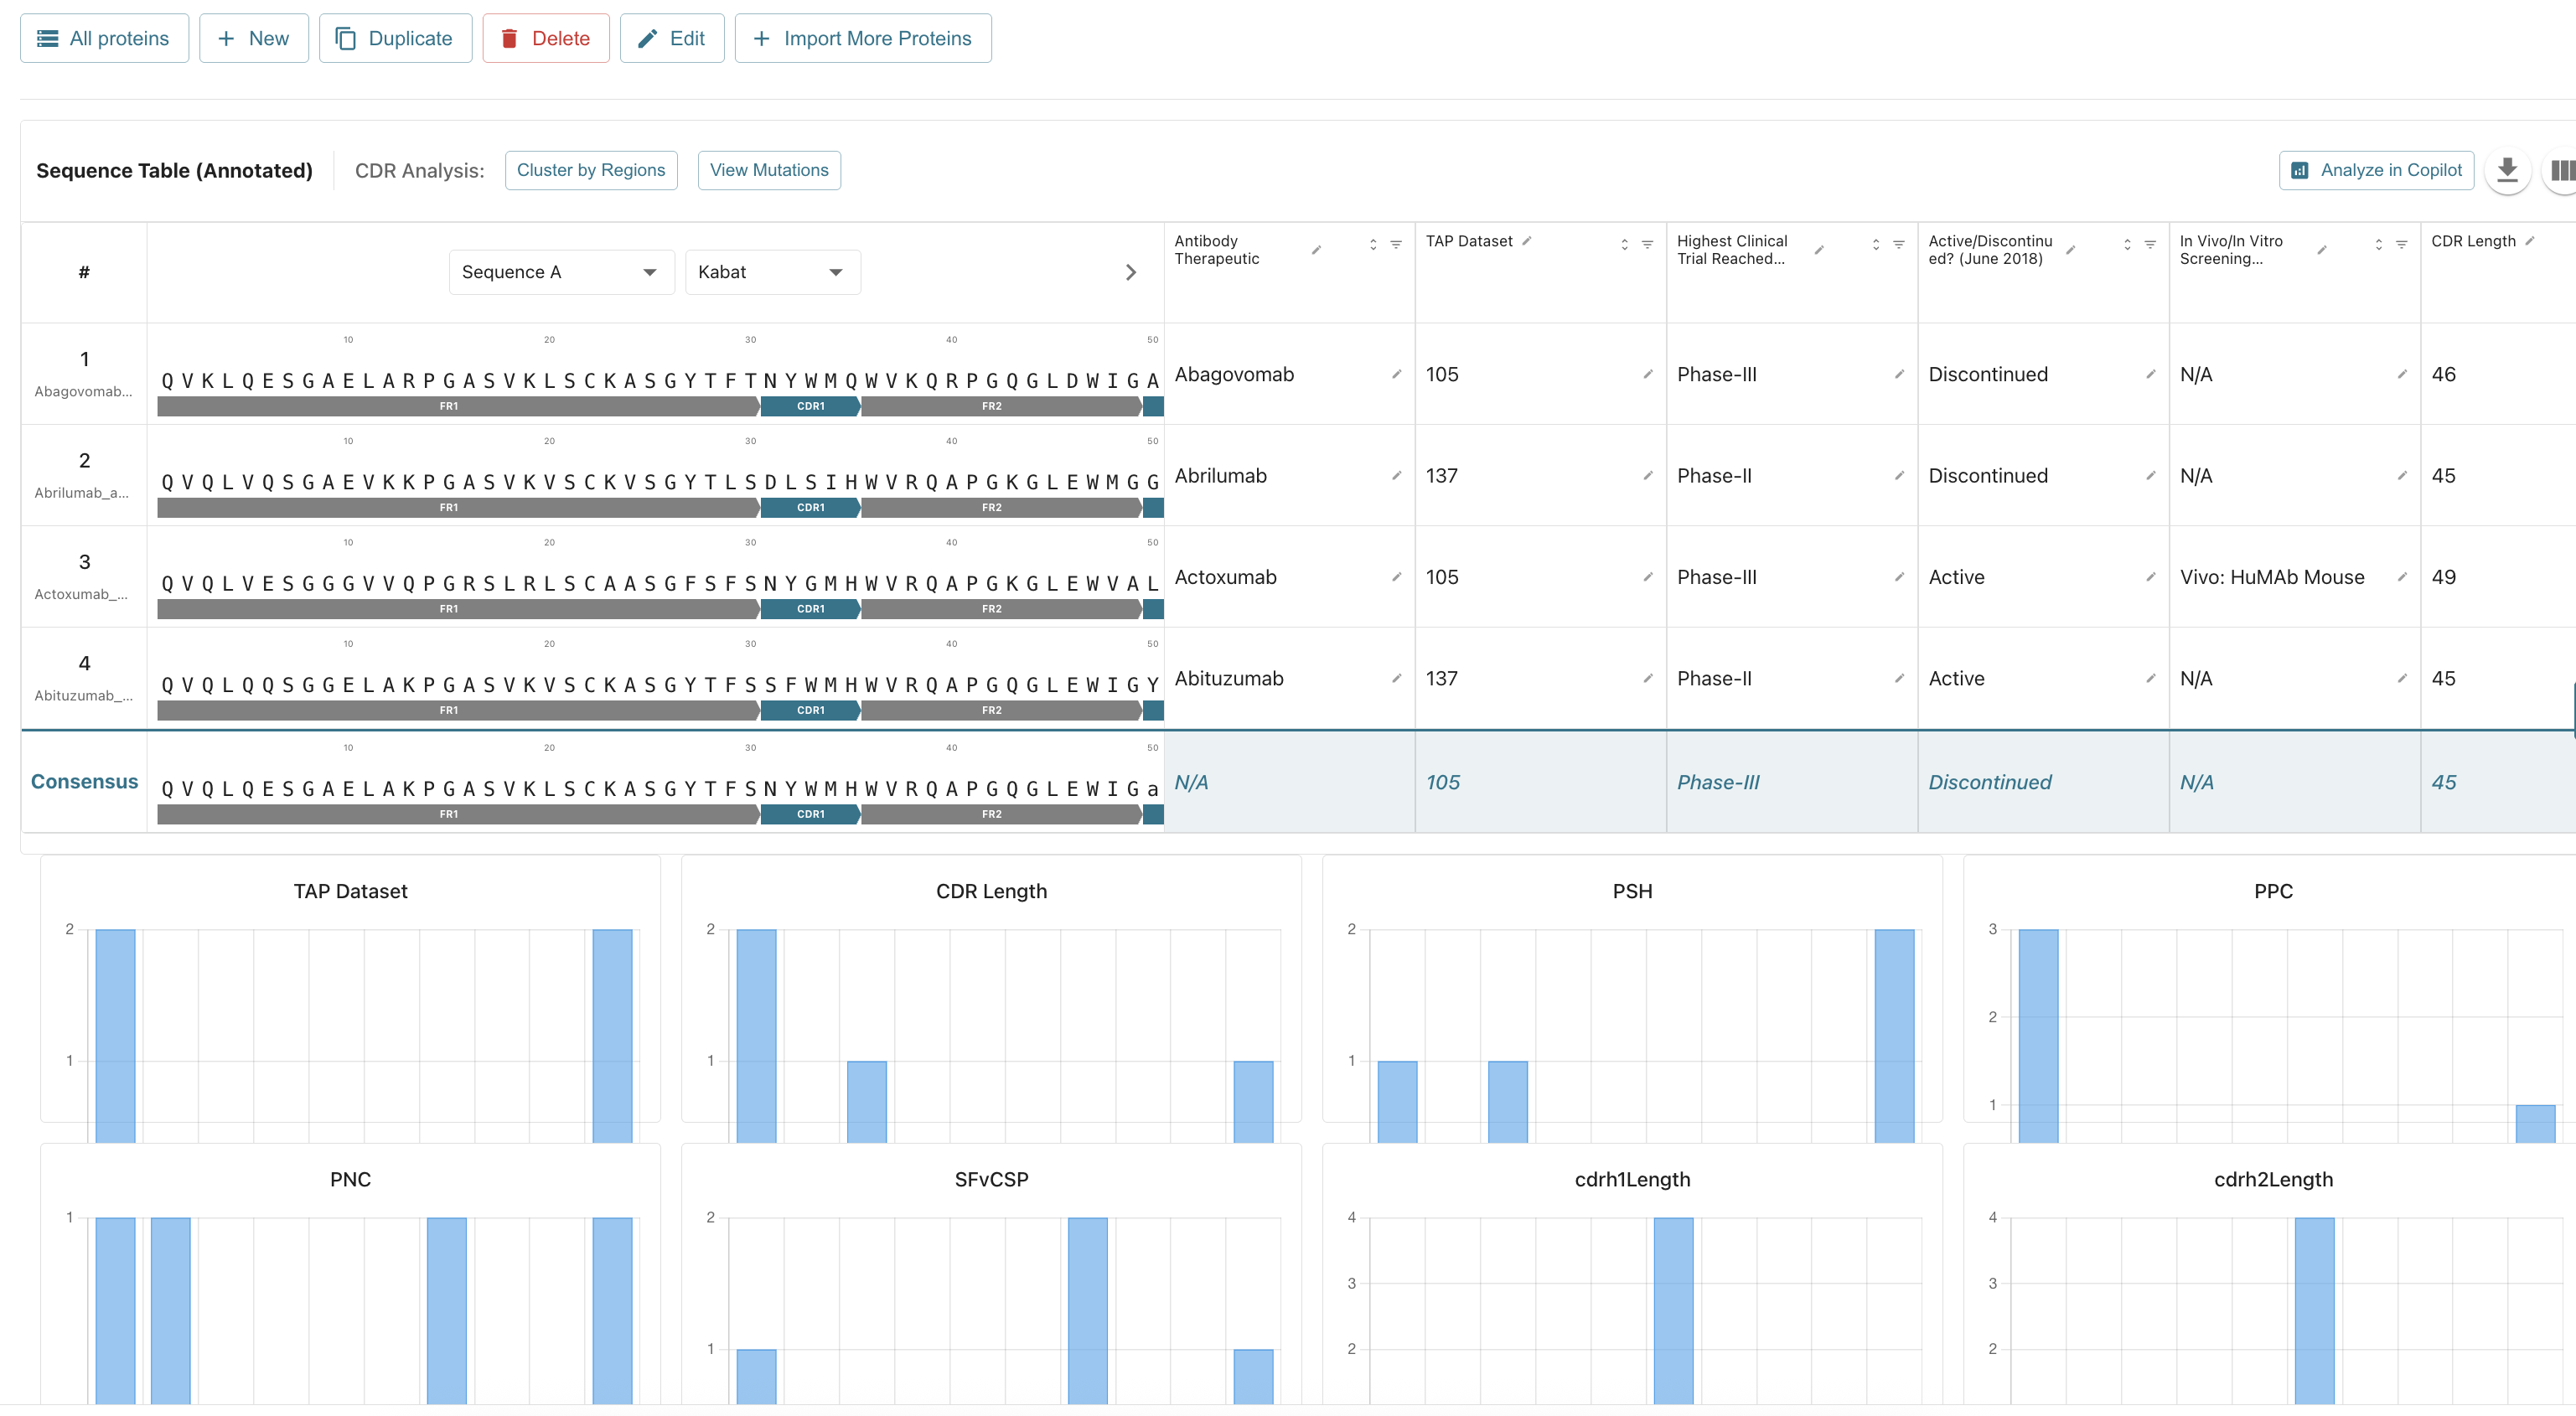2576x1416 pixels.
Task: Sort the TAP Dataset column
Action: click(1624, 245)
